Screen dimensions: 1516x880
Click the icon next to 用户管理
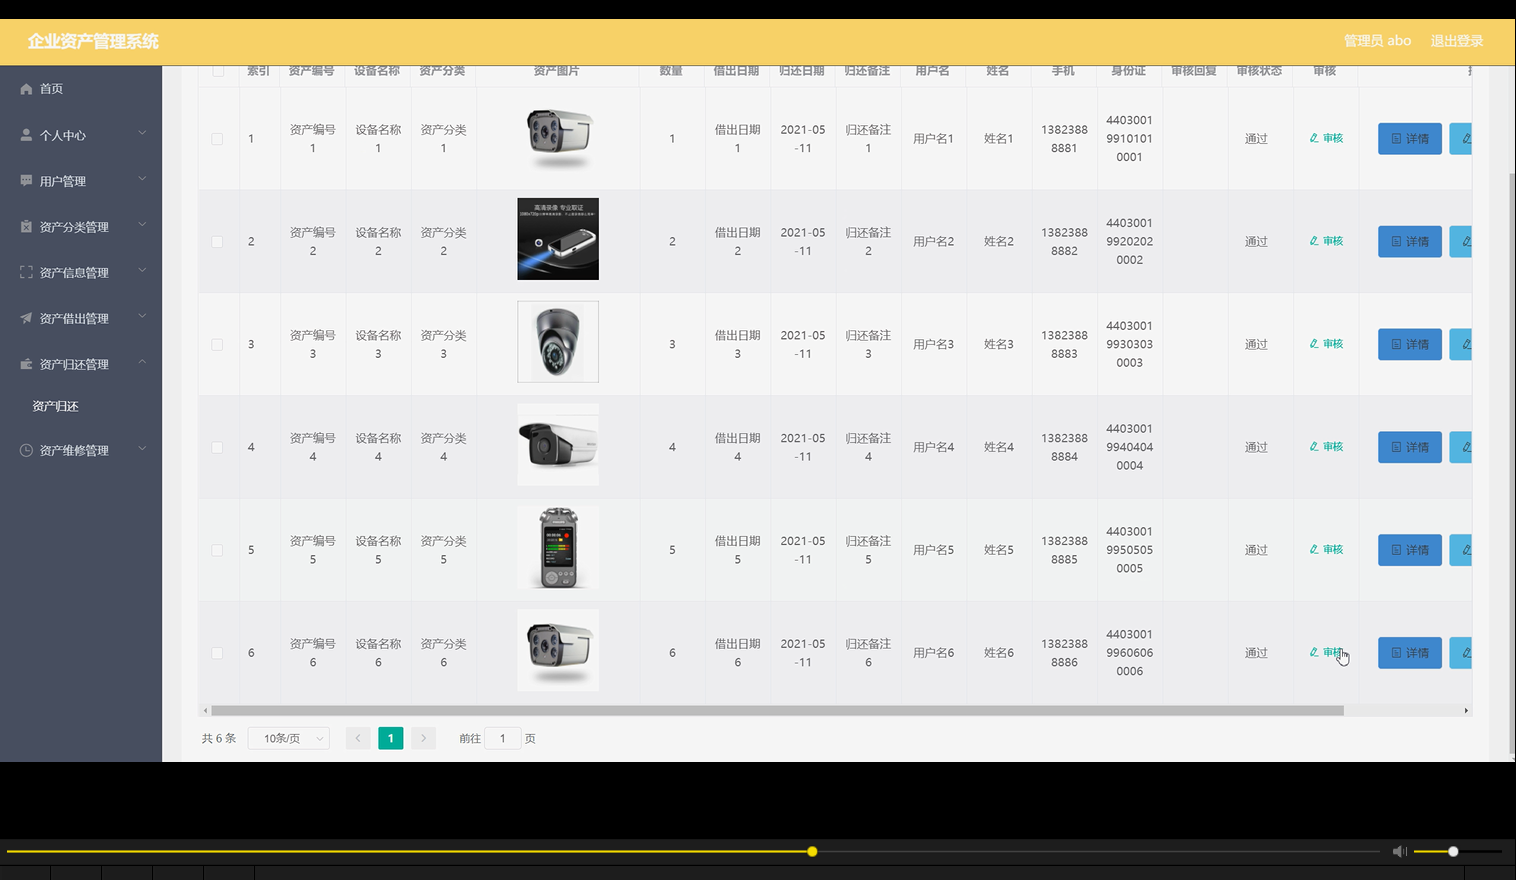pyautogui.click(x=26, y=181)
